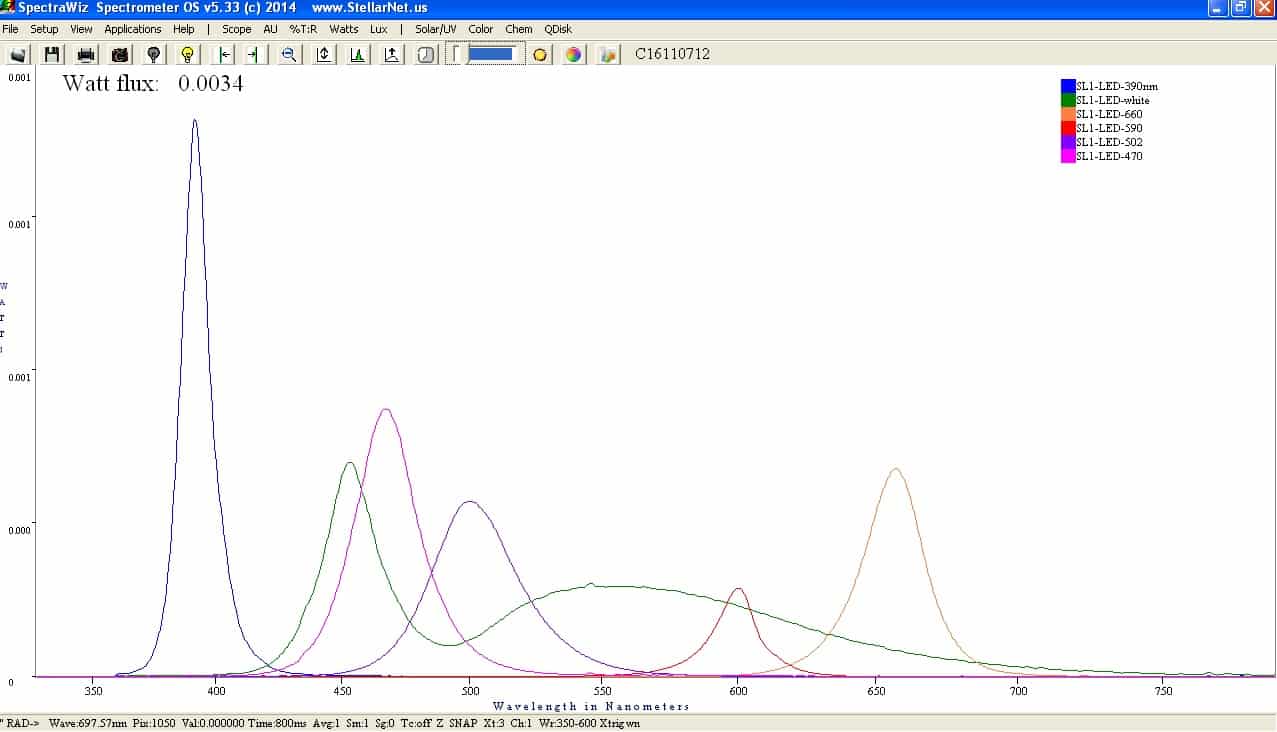Image resolution: width=1277 pixels, height=732 pixels.
Task: Click the green SL1-LED-white legend swatch
Action: (x=1068, y=100)
